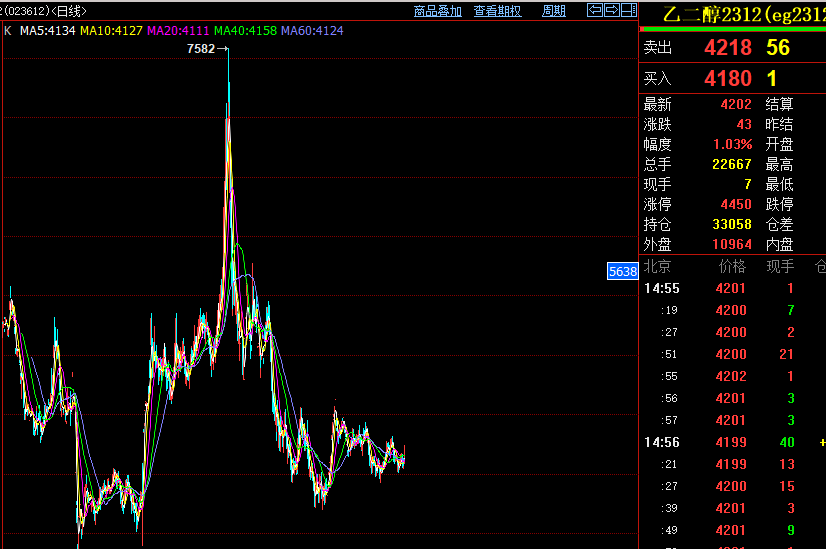Click the 买入 bid price 4180
The image size is (826, 549).
click(x=727, y=79)
